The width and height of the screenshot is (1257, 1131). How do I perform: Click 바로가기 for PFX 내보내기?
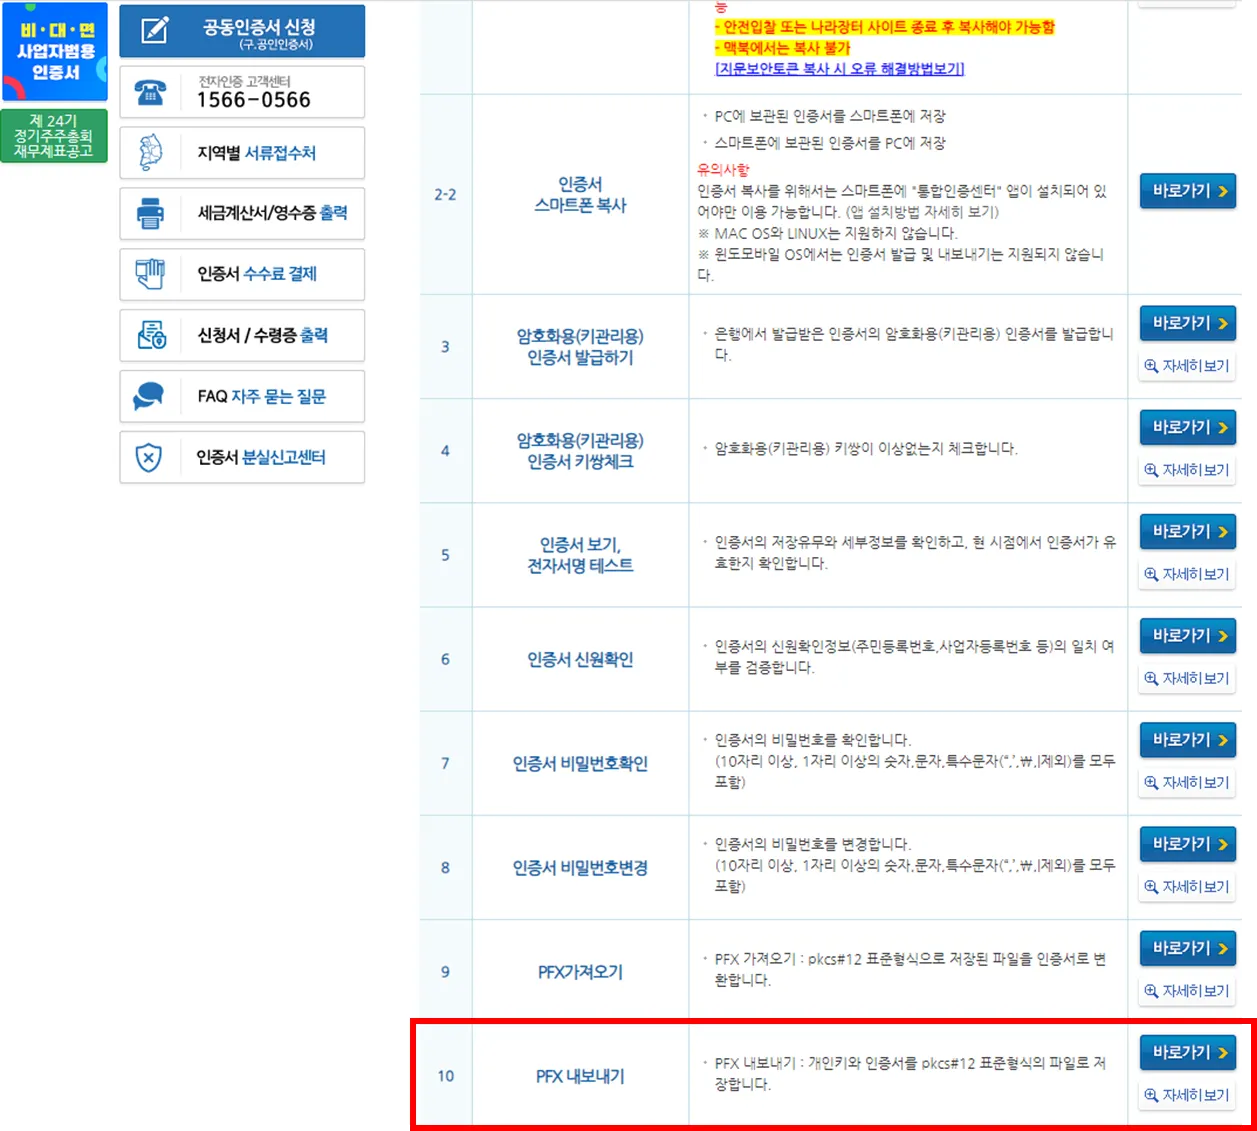coord(1188,1052)
